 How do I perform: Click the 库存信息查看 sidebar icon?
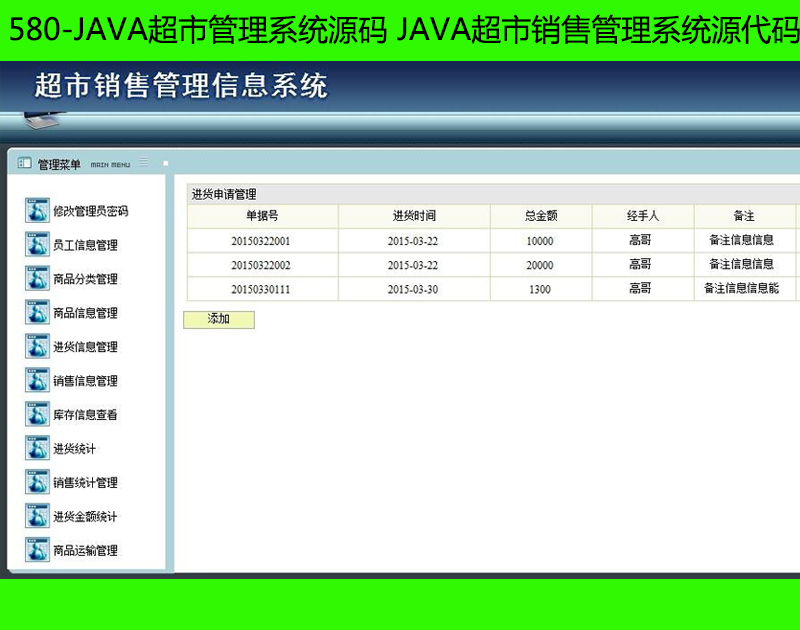(x=37, y=415)
